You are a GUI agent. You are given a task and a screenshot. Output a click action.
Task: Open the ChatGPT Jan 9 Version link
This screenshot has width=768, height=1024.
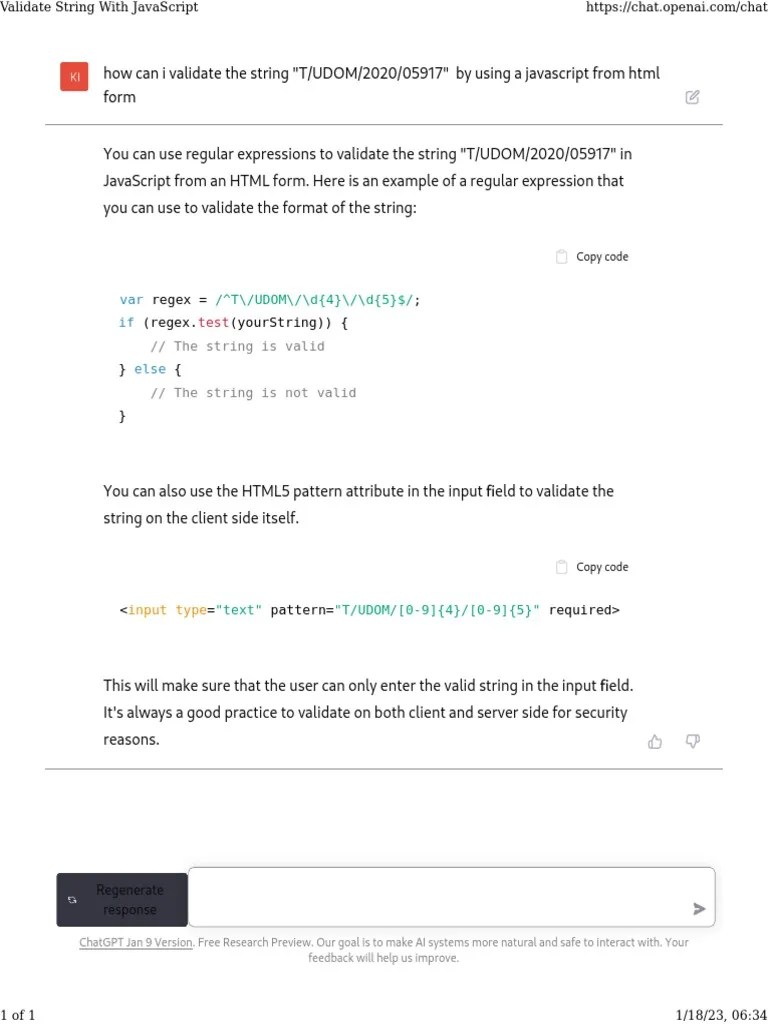135,941
